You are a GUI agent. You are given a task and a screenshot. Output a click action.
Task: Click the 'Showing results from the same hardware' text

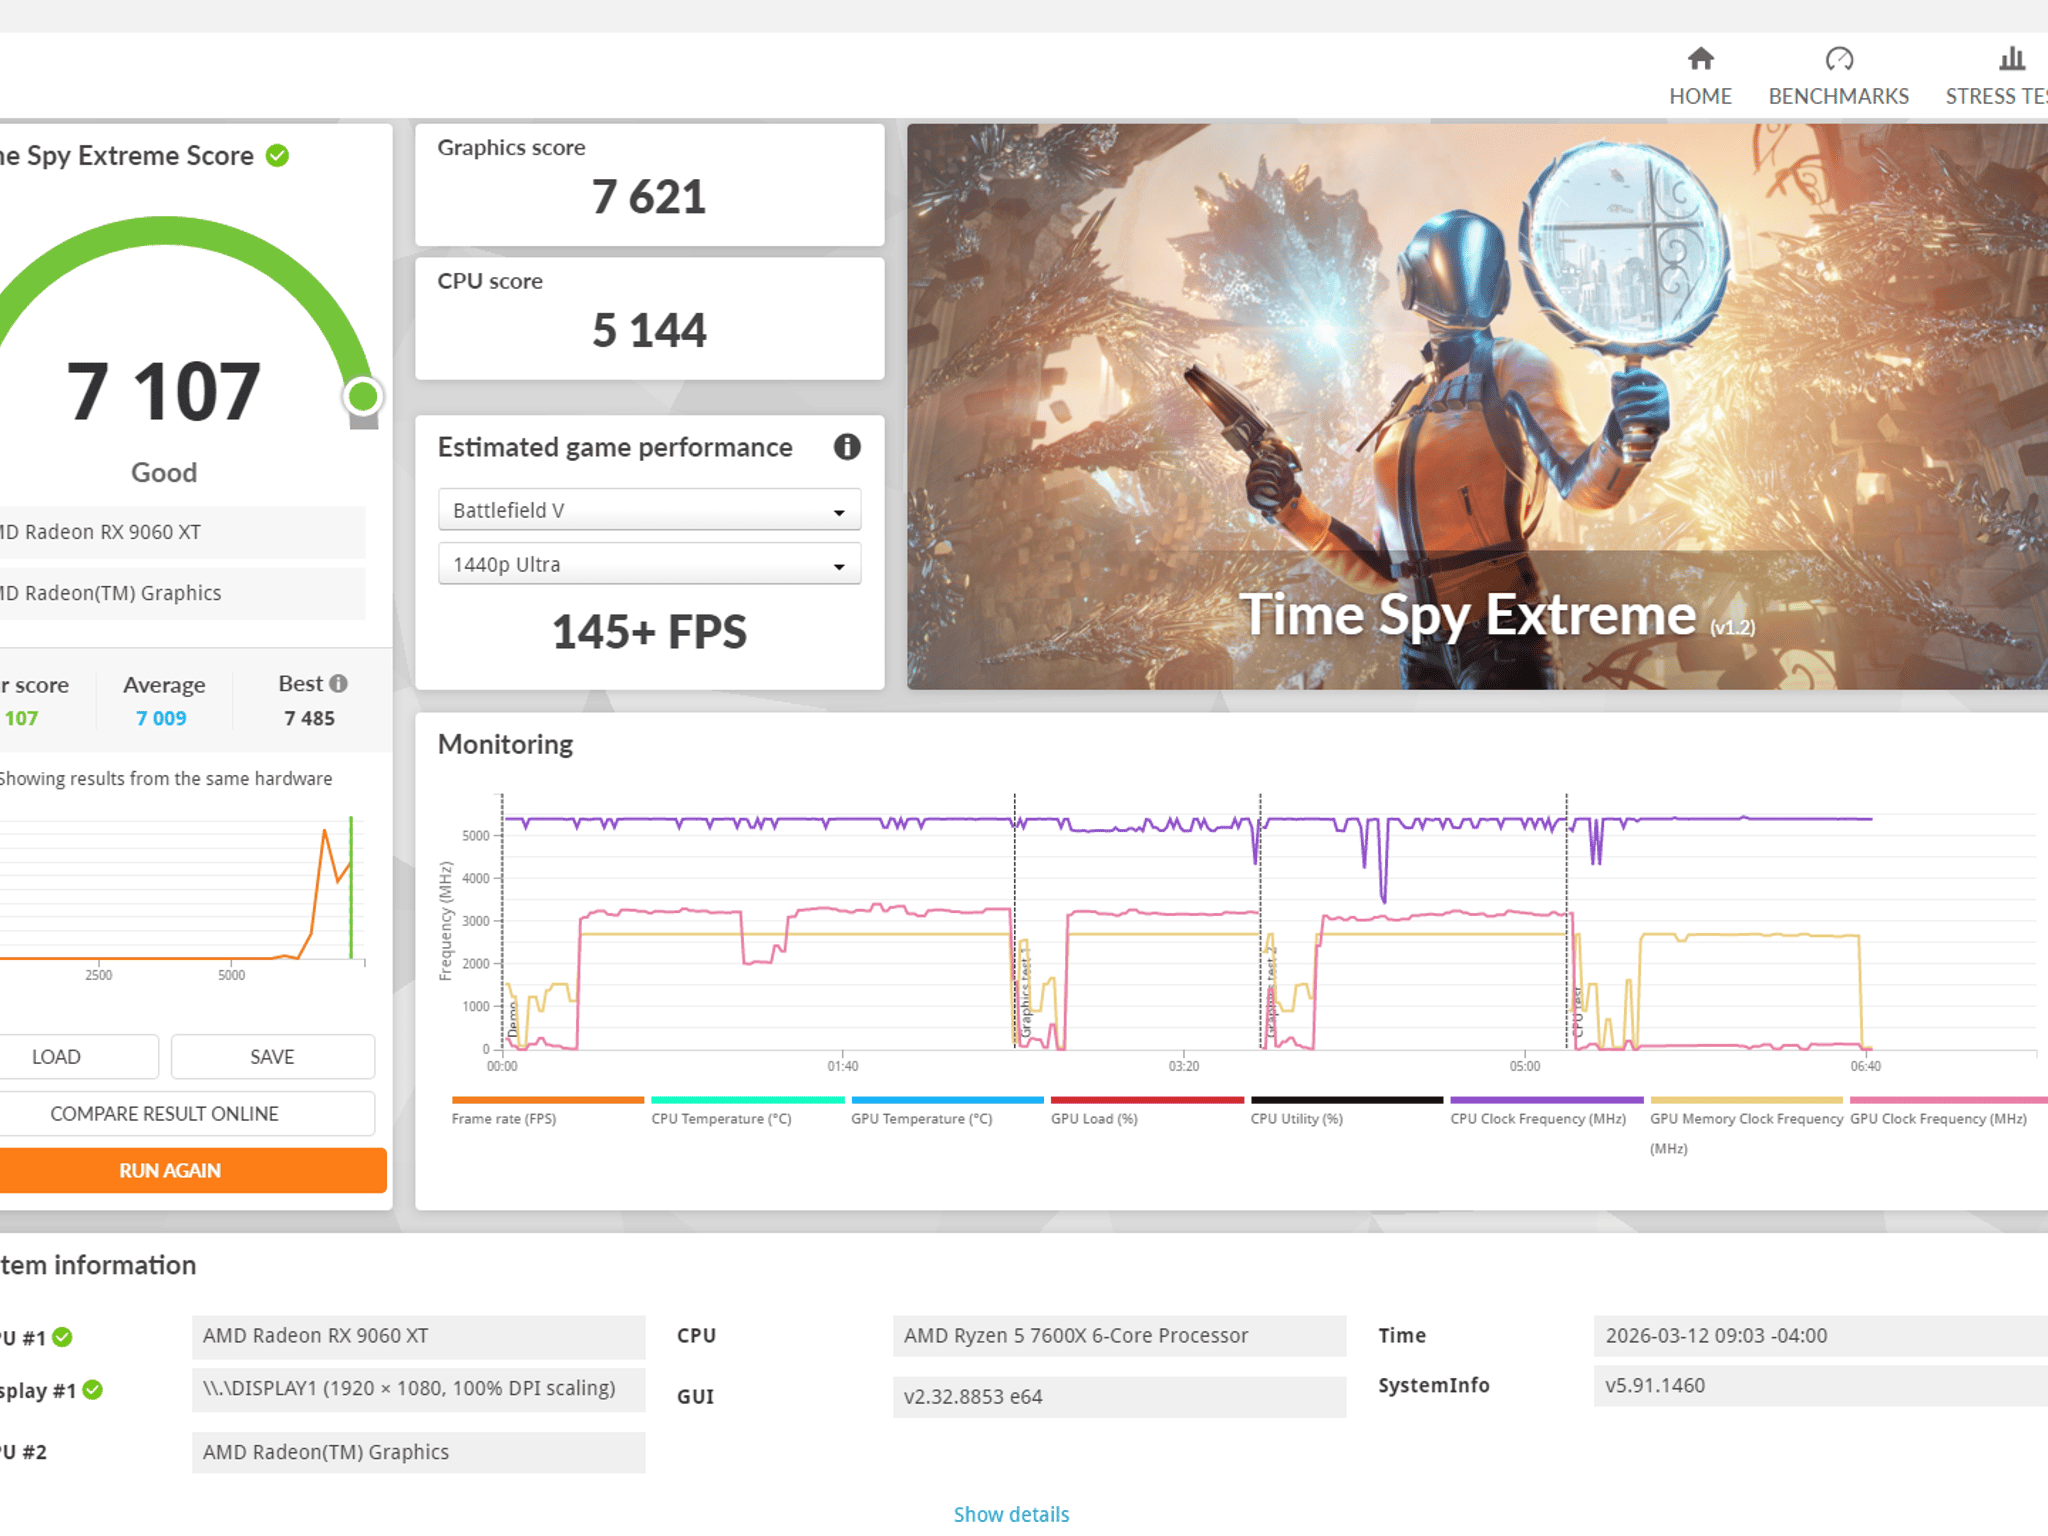[x=166, y=779]
